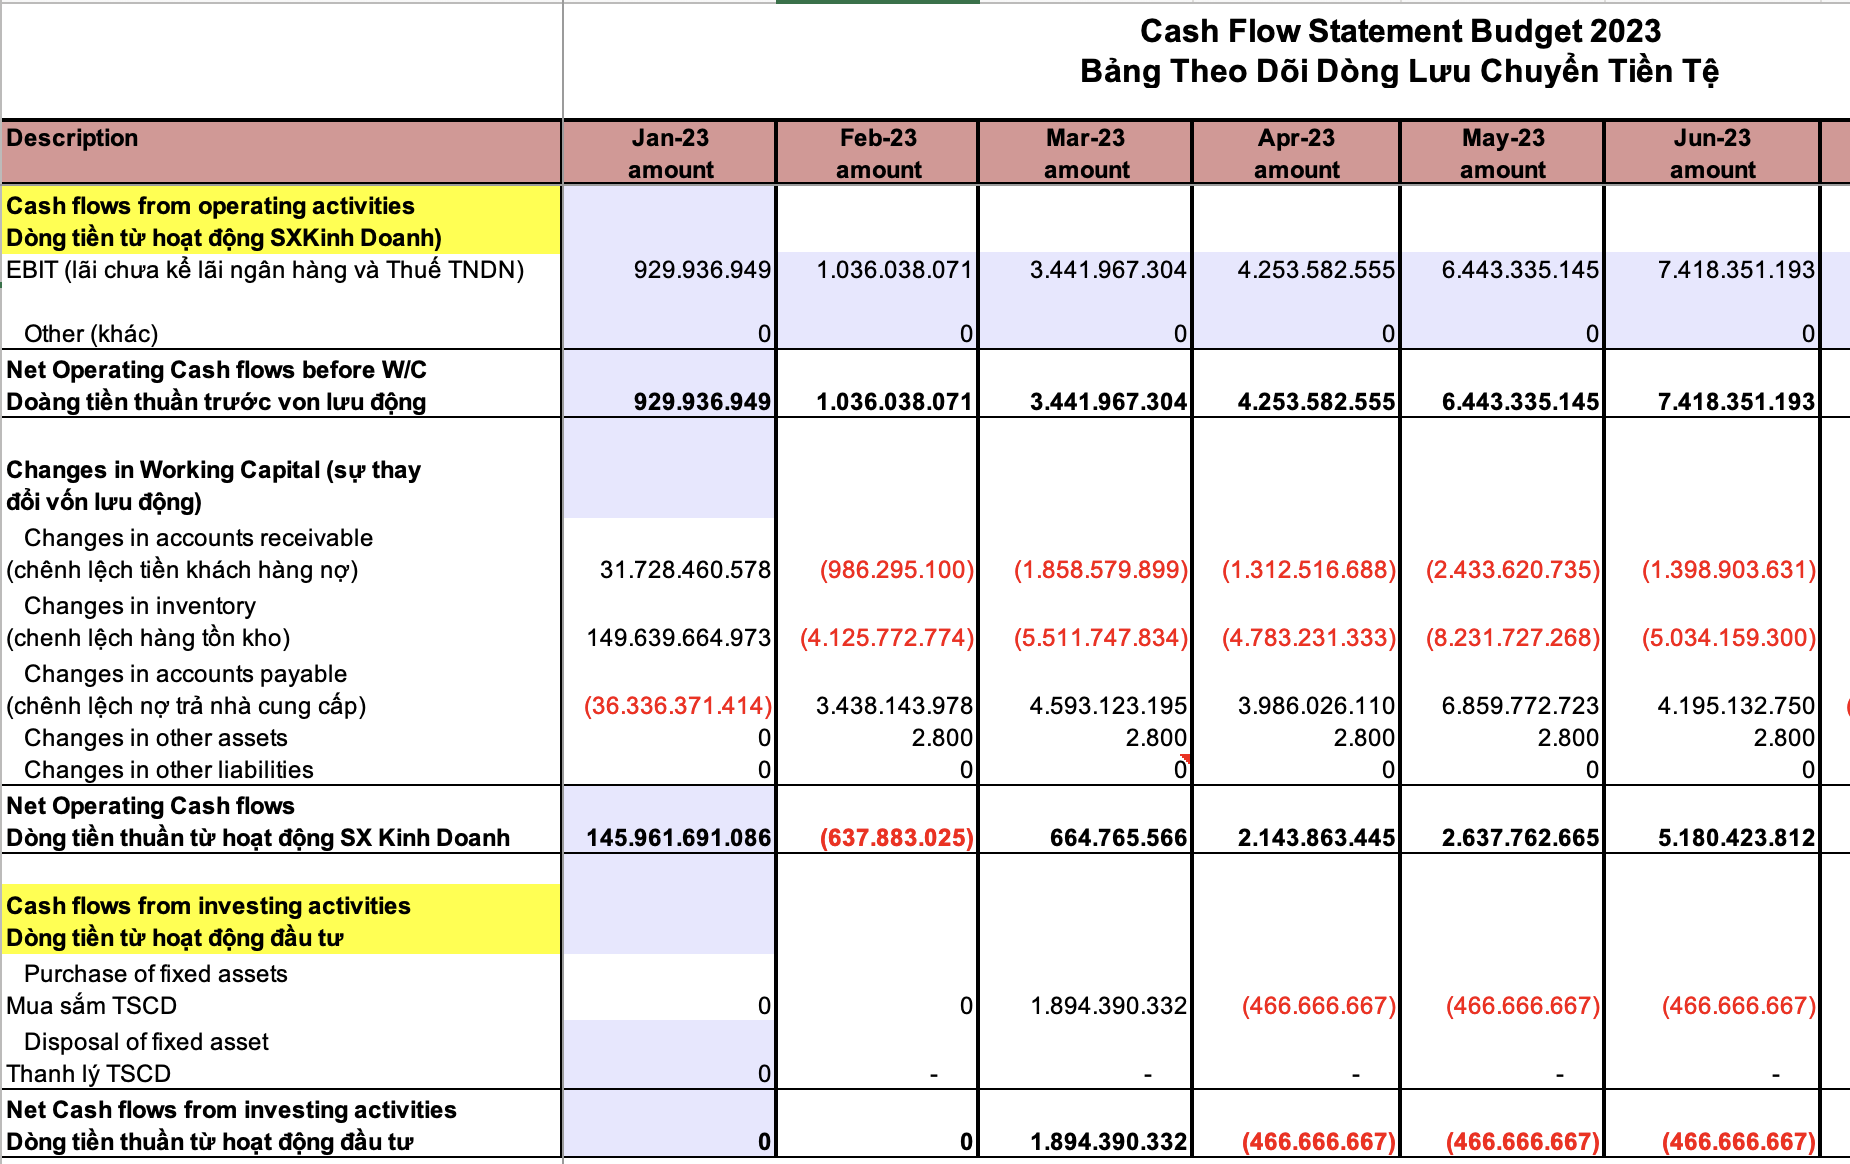Image resolution: width=1850 pixels, height=1164 pixels.
Task: Click the Jan-23 amount column header
Action: coord(670,153)
